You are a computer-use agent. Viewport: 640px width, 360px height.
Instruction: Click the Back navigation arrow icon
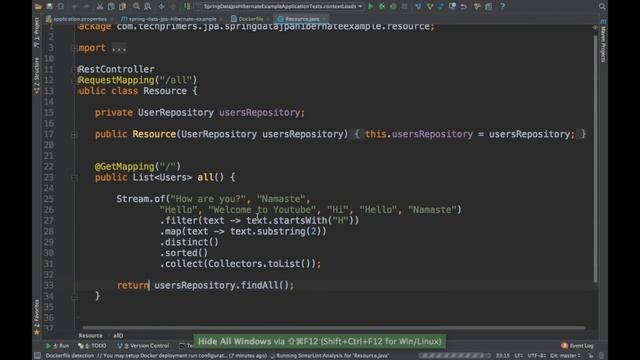[162, 7]
